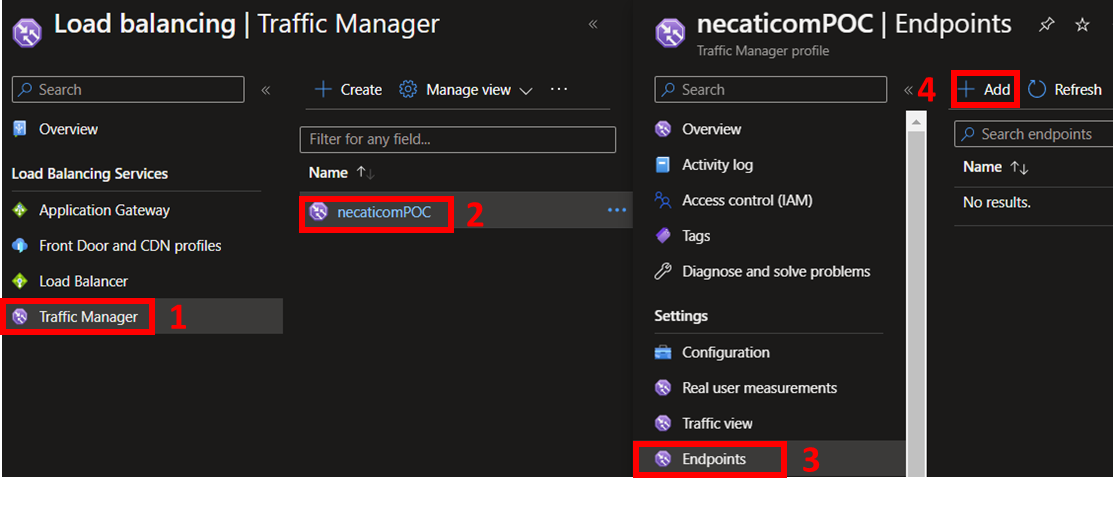Screen dimensions: 1113x505
Task: Click the Front Door and CDN profiles icon
Action: pyautogui.click(x=20, y=246)
